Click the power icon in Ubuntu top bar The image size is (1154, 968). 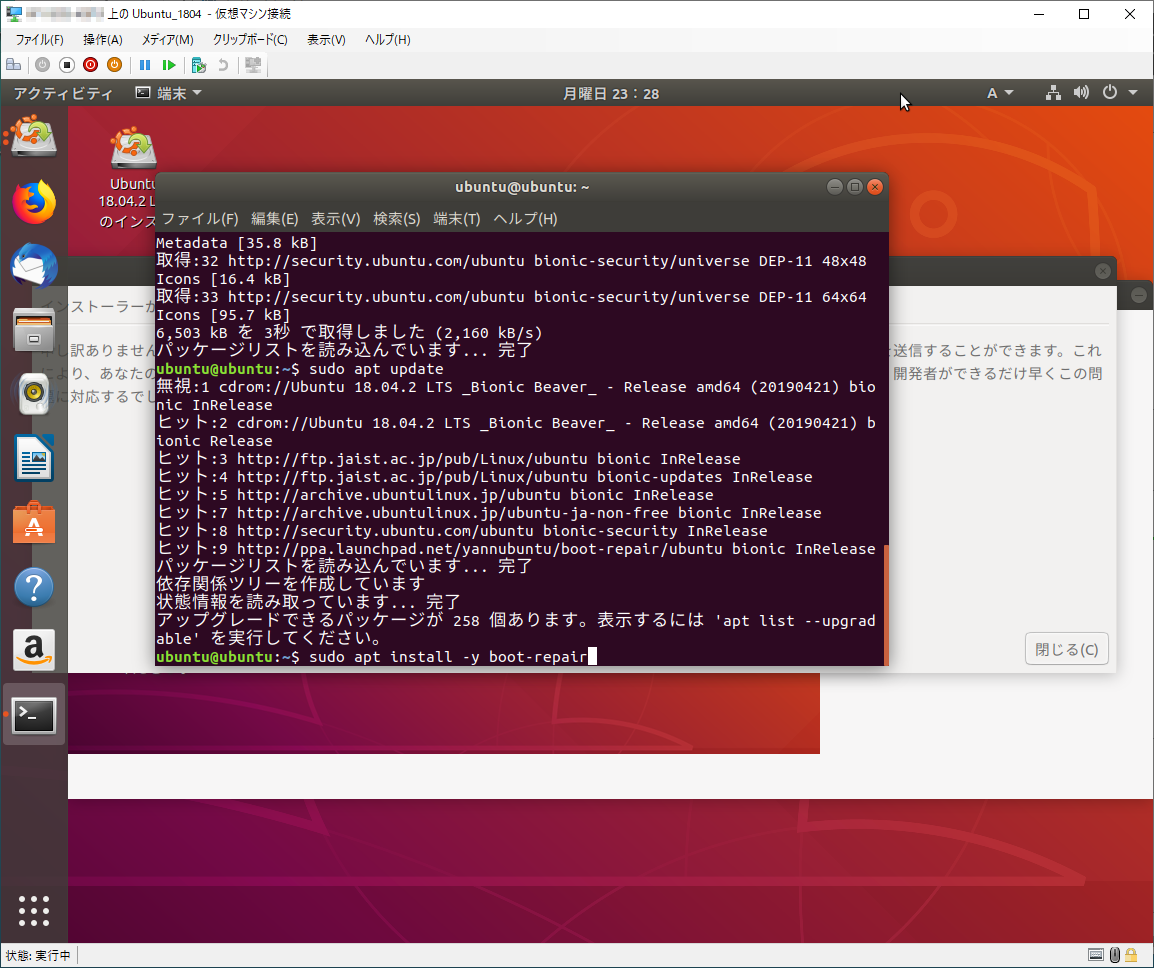coord(1109,93)
